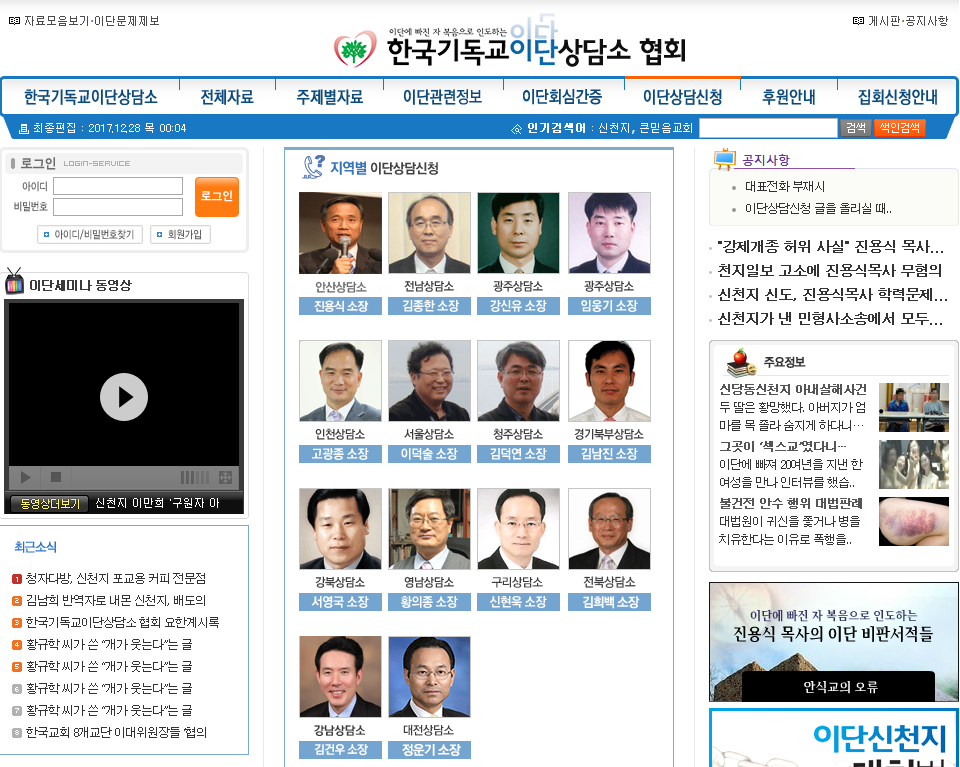Open recent news item 8 한국교회 8개교단
This screenshot has width=960, height=767.
(x=116, y=733)
